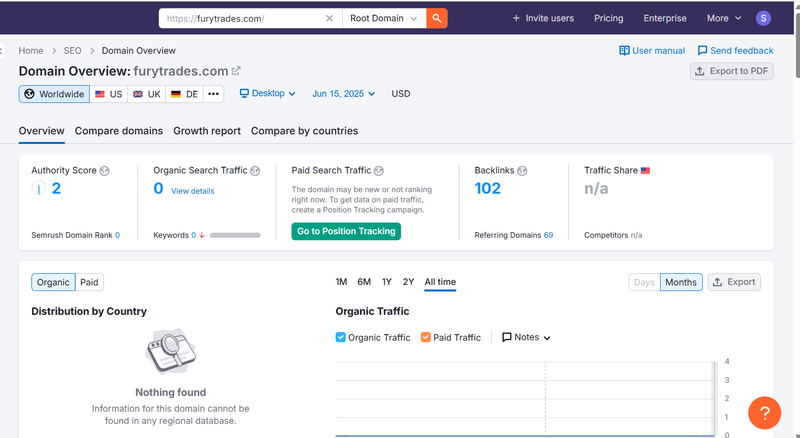This screenshot has width=800, height=438.
Task: Click Semrush Domain Rank value 0
Action: coord(117,235)
